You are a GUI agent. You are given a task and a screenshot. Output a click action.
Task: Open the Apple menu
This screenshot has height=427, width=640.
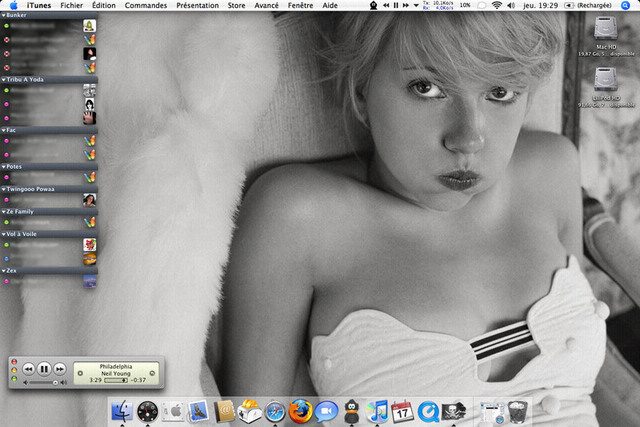click(x=13, y=5)
